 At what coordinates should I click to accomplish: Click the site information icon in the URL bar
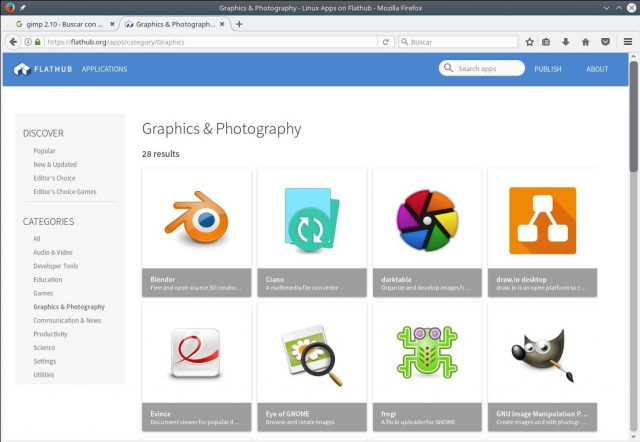click(28, 42)
